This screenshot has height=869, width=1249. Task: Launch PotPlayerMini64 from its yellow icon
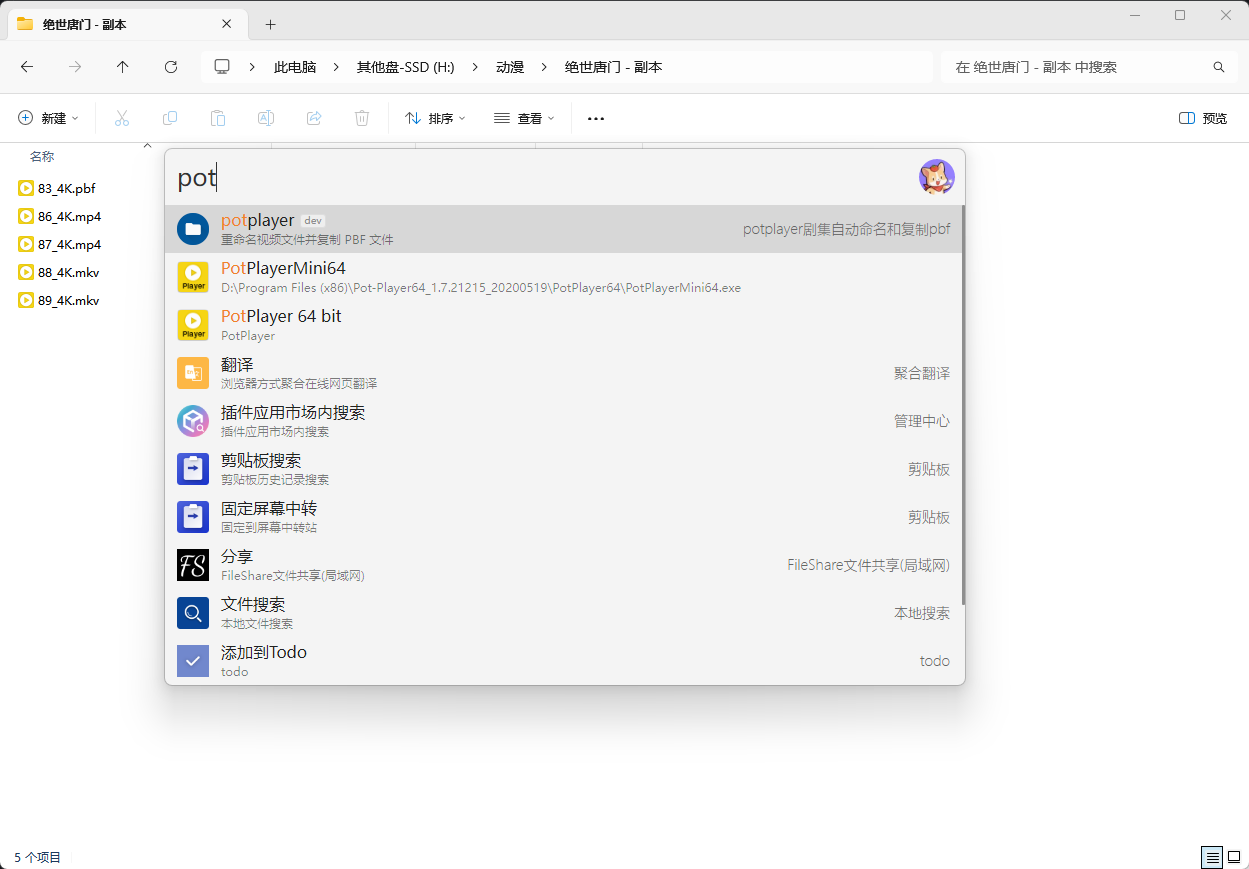point(193,277)
